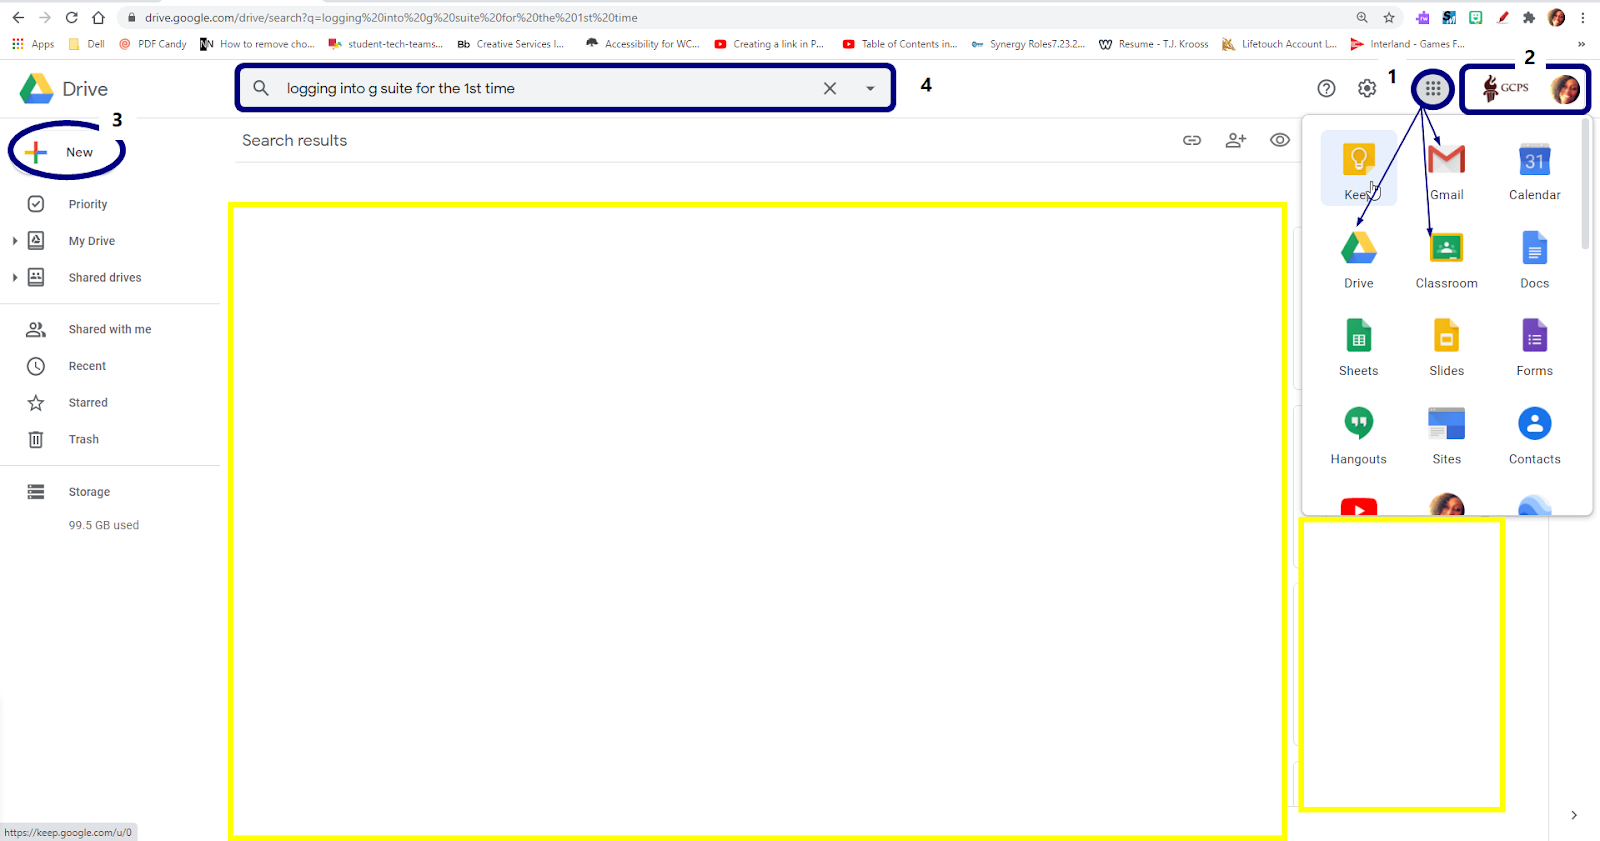
Task: Go to the browser home page
Action: point(98,17)
